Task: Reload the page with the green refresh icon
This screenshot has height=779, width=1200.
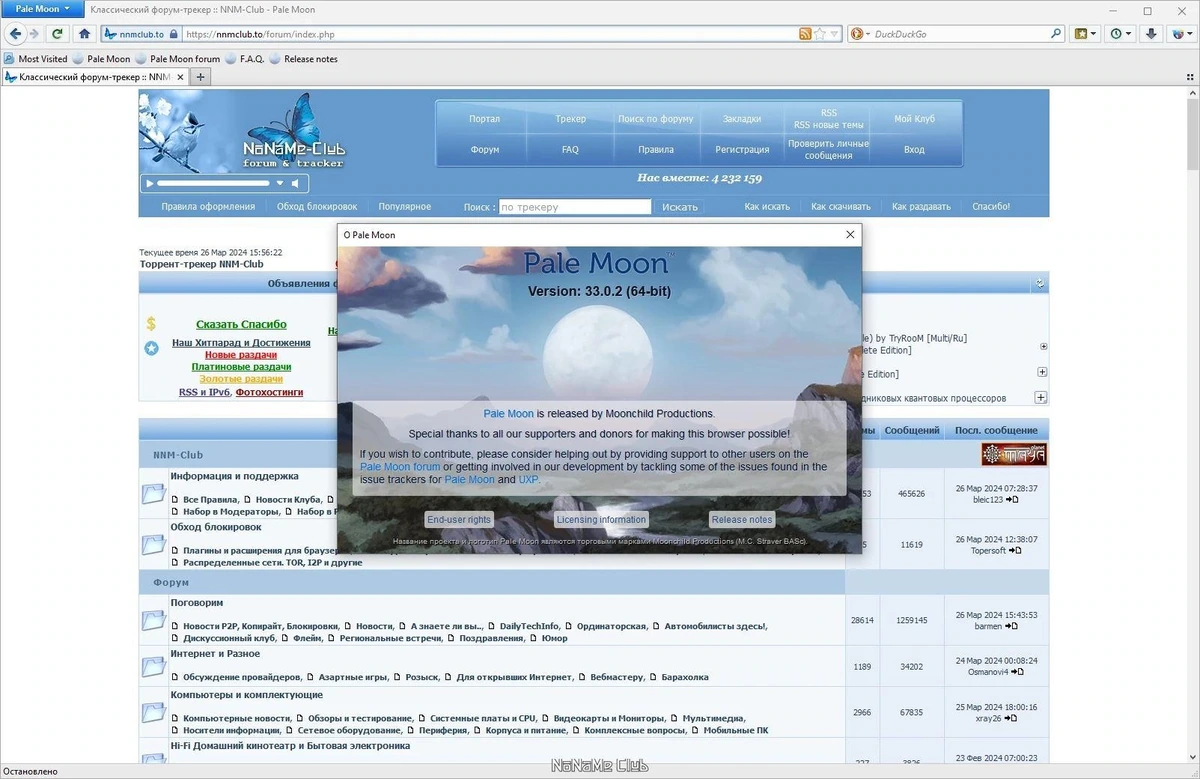Action: coord(58,33)
